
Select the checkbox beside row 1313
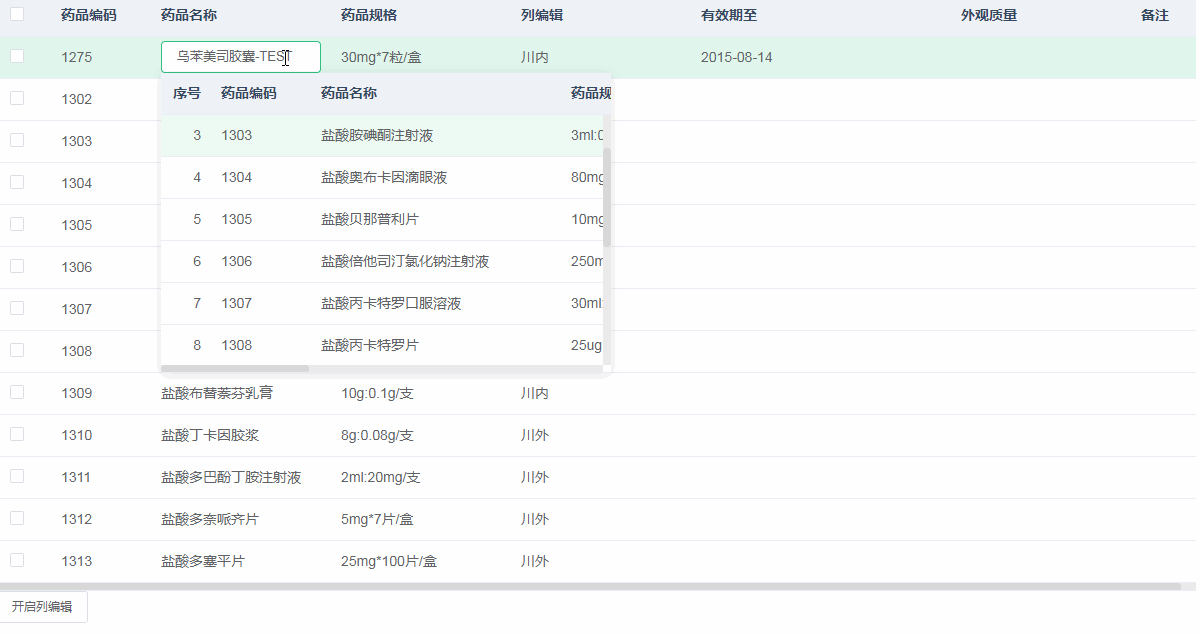pos(17,560)
